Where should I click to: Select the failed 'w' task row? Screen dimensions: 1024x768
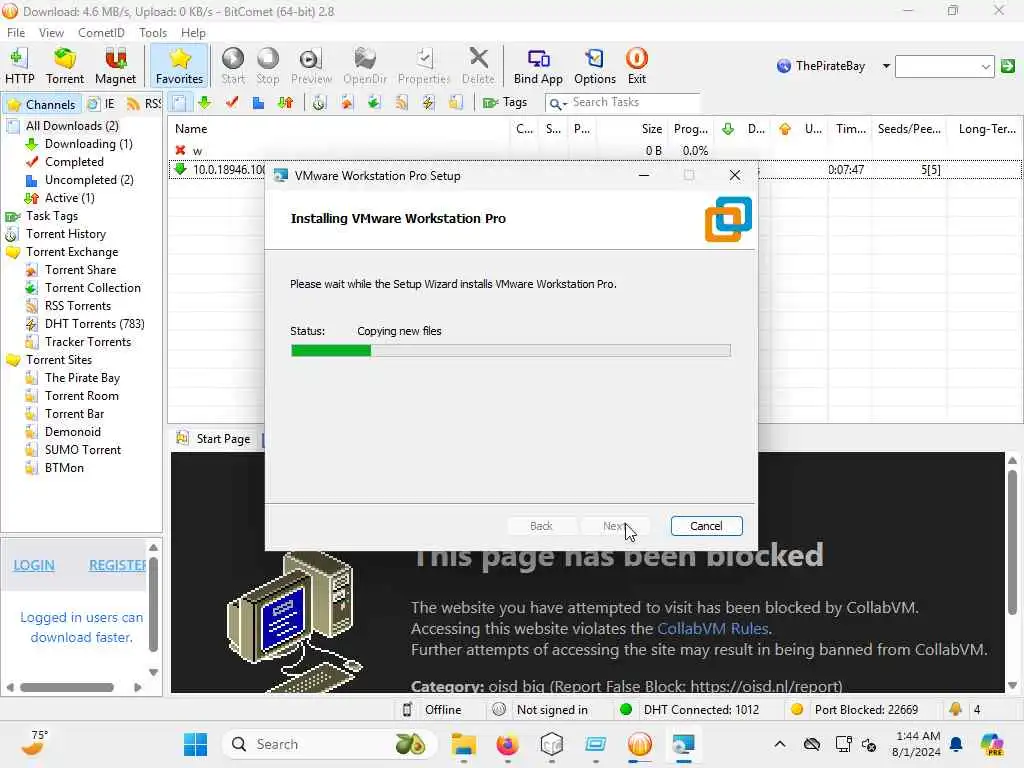point(594,151)
